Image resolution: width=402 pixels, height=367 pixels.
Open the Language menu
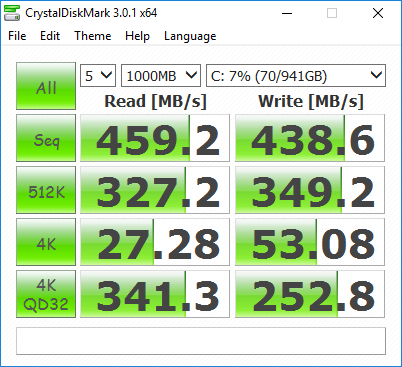click(190, 36)
